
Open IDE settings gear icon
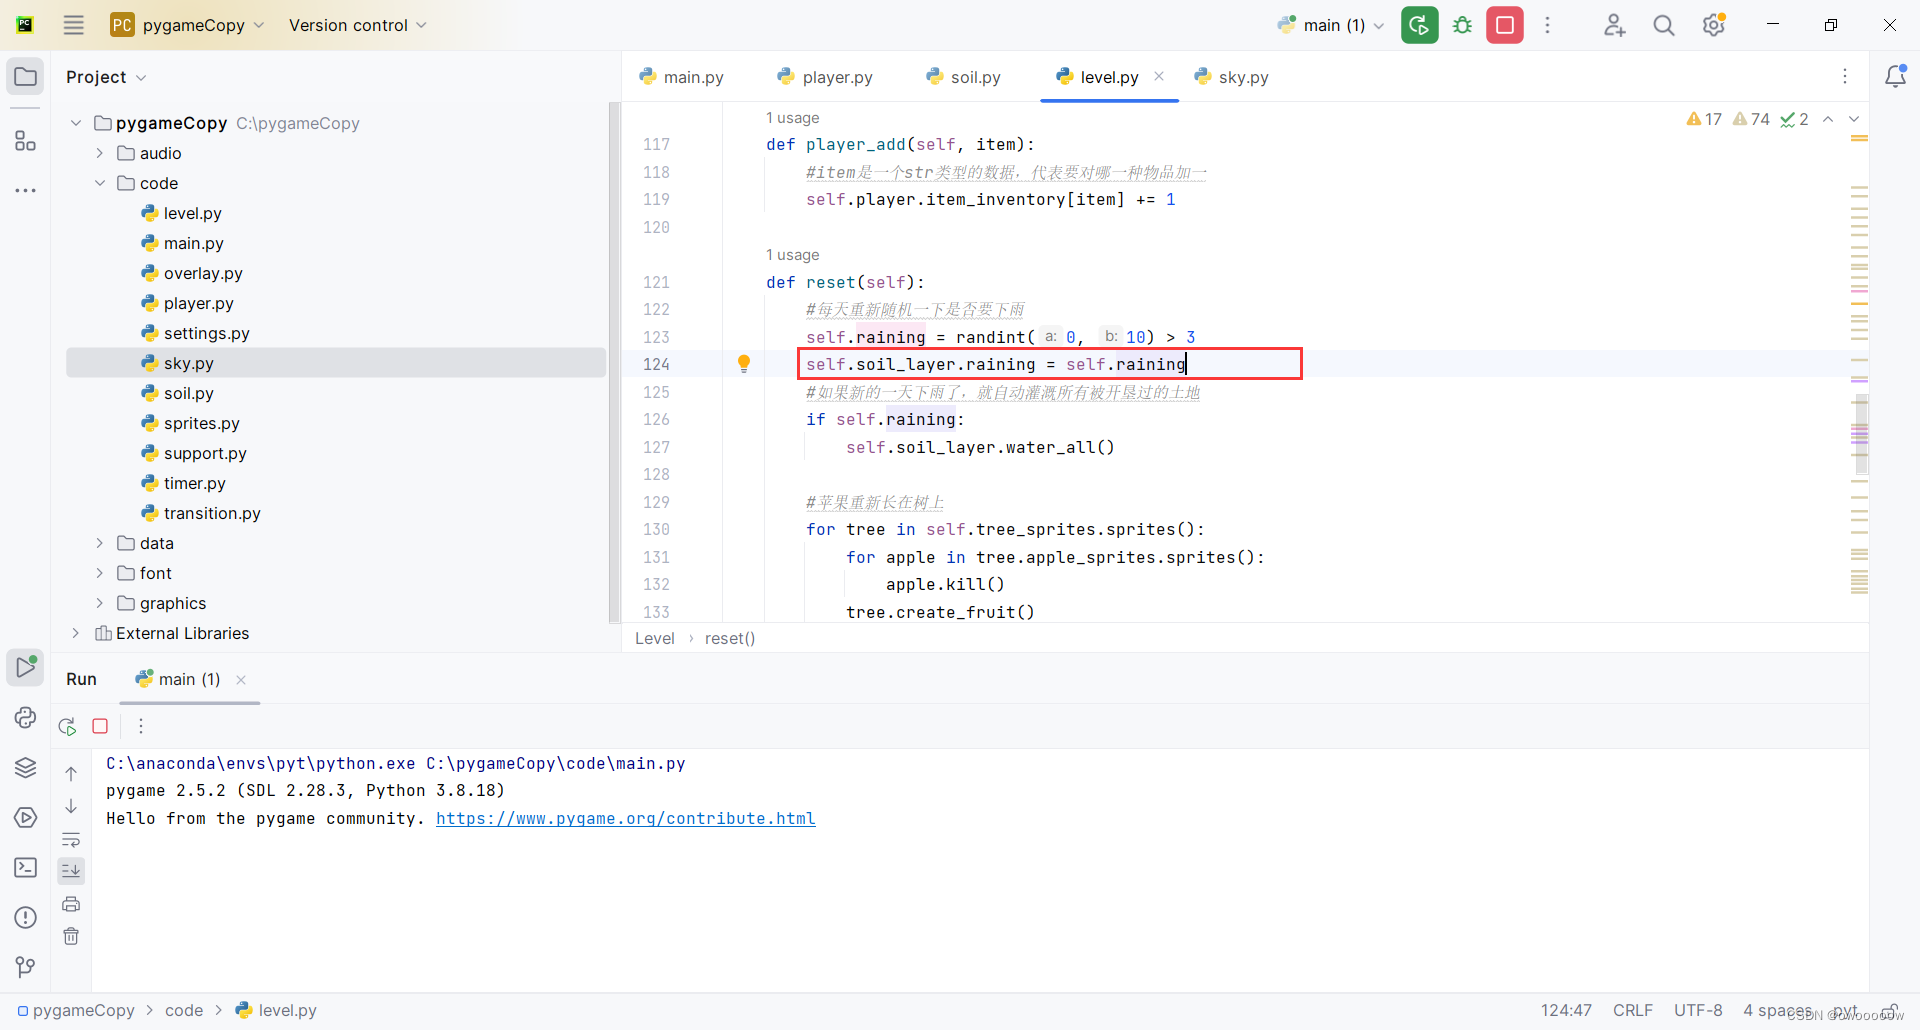click(1714, 25)
